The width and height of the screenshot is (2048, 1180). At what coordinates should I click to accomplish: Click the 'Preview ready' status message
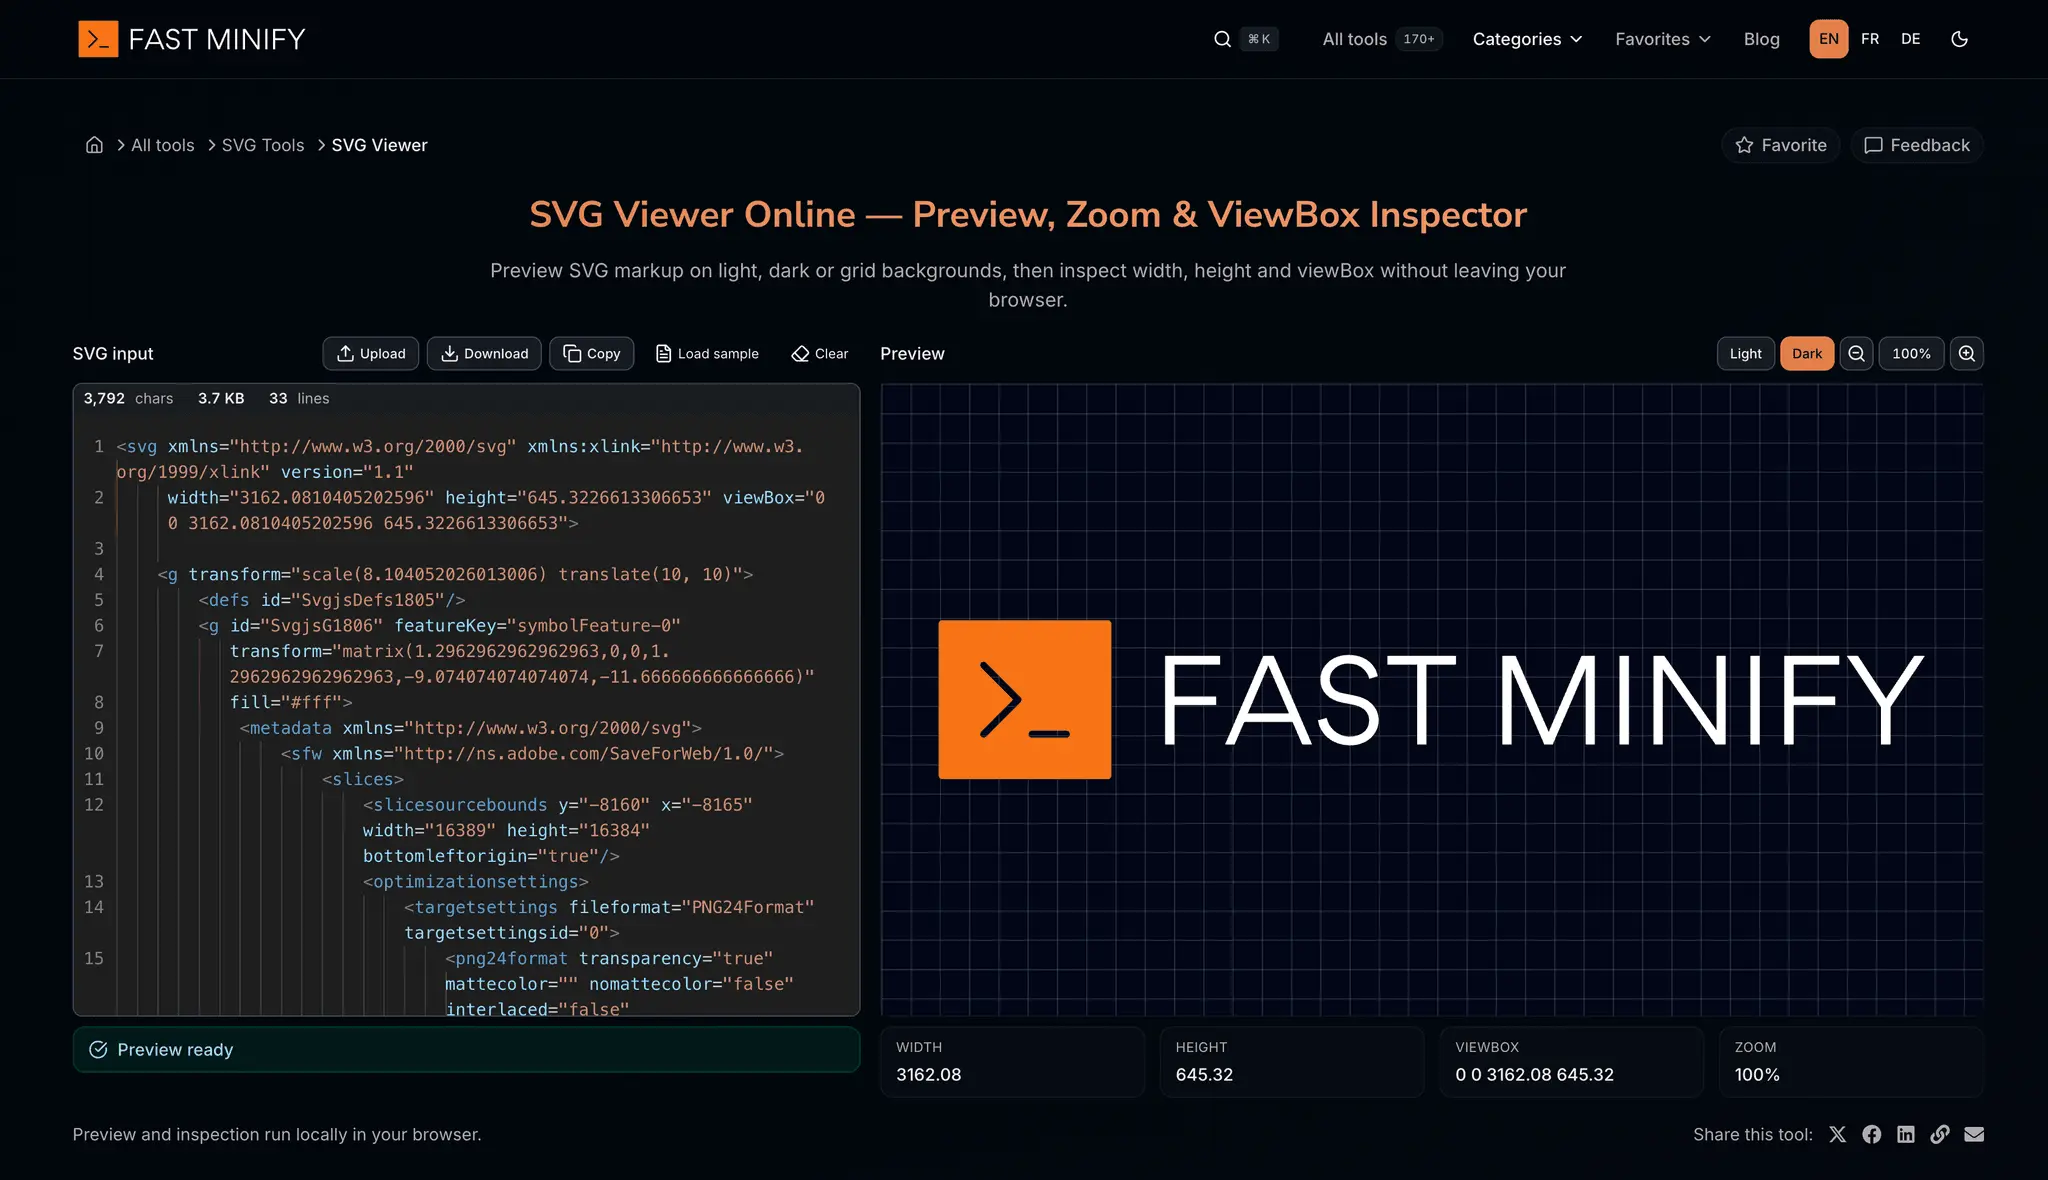pyautogui.click(x=466, y=1049)
